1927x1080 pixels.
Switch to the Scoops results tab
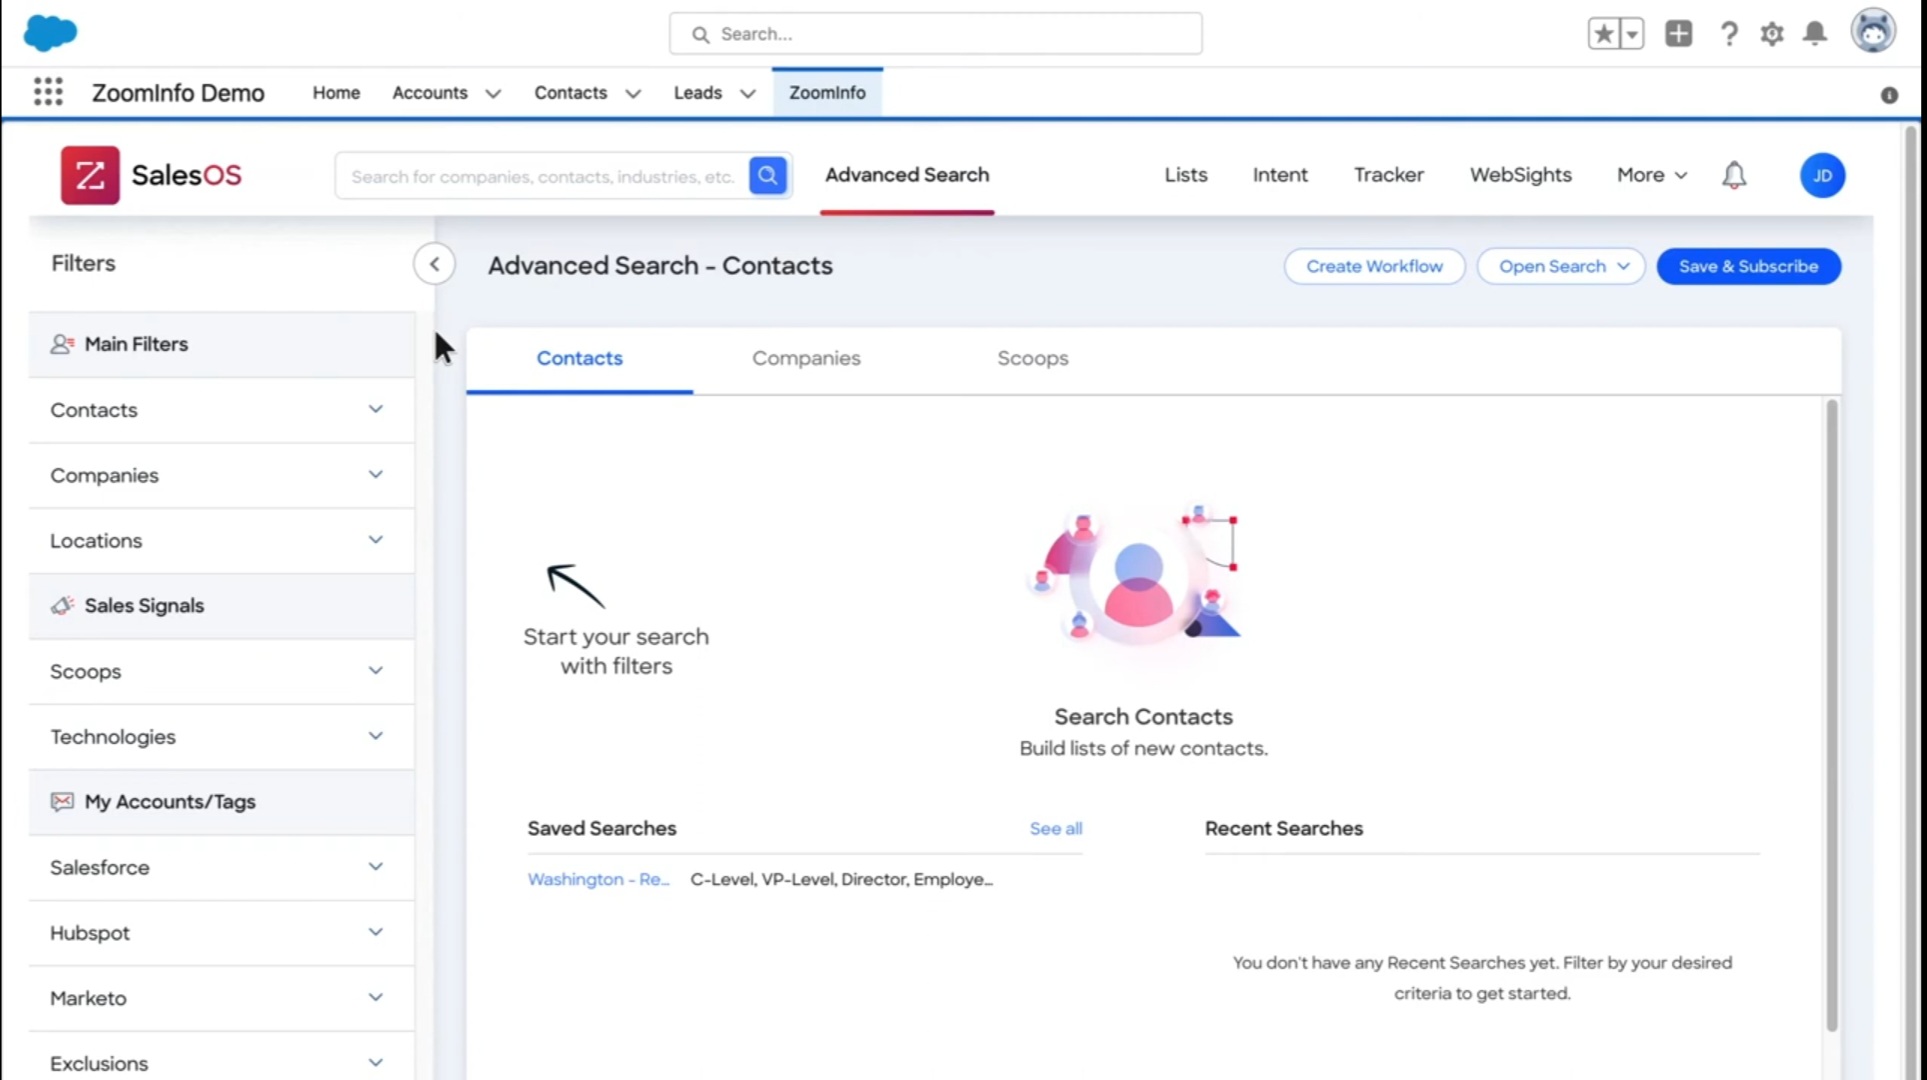click(x=1032, y=358)
